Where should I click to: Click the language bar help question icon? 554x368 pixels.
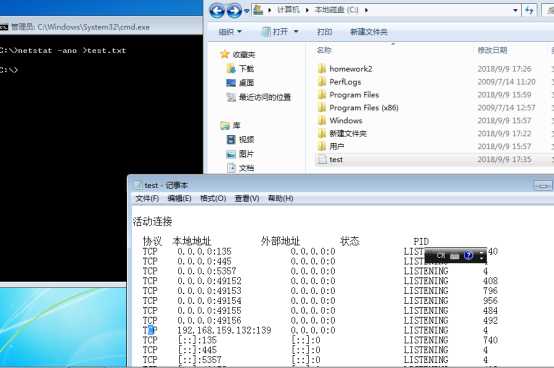(468, 255)
